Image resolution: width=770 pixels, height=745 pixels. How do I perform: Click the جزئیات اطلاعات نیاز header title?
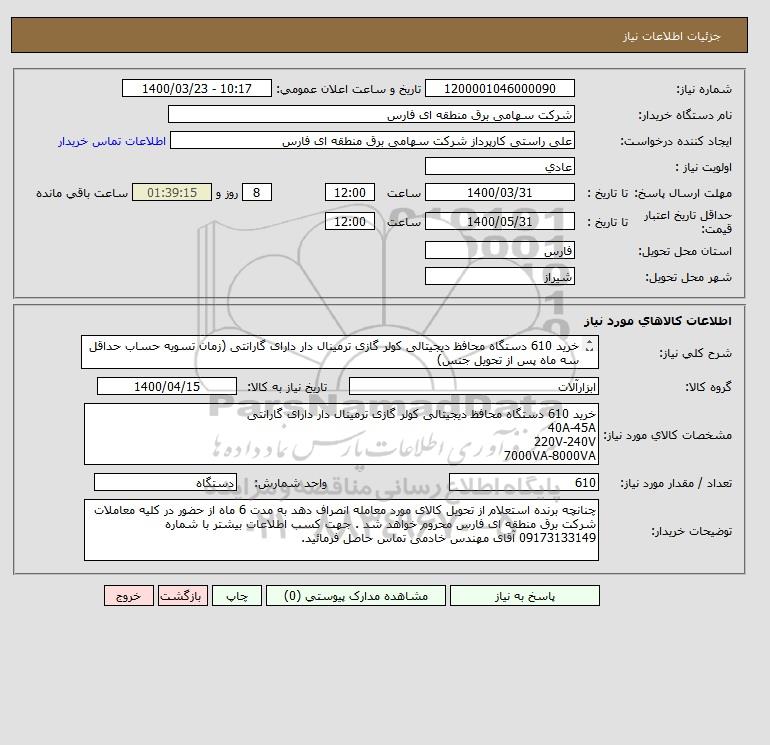[x=672, y=37]
